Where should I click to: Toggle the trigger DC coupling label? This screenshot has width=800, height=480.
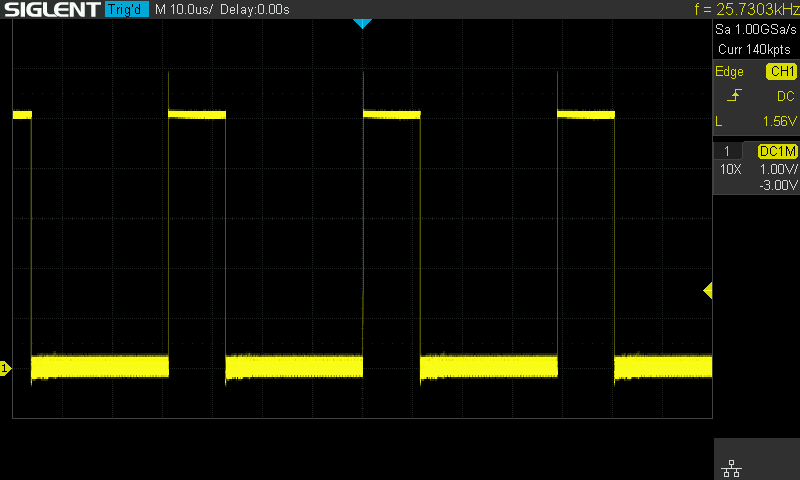[785, 96]
